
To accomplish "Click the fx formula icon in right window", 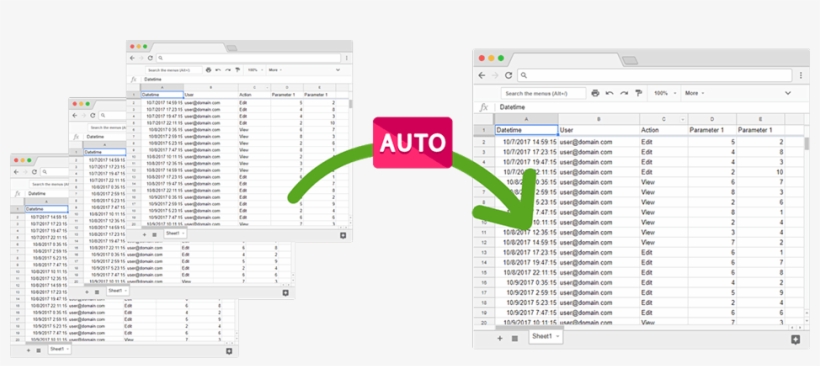I will [x=484, y=107].
